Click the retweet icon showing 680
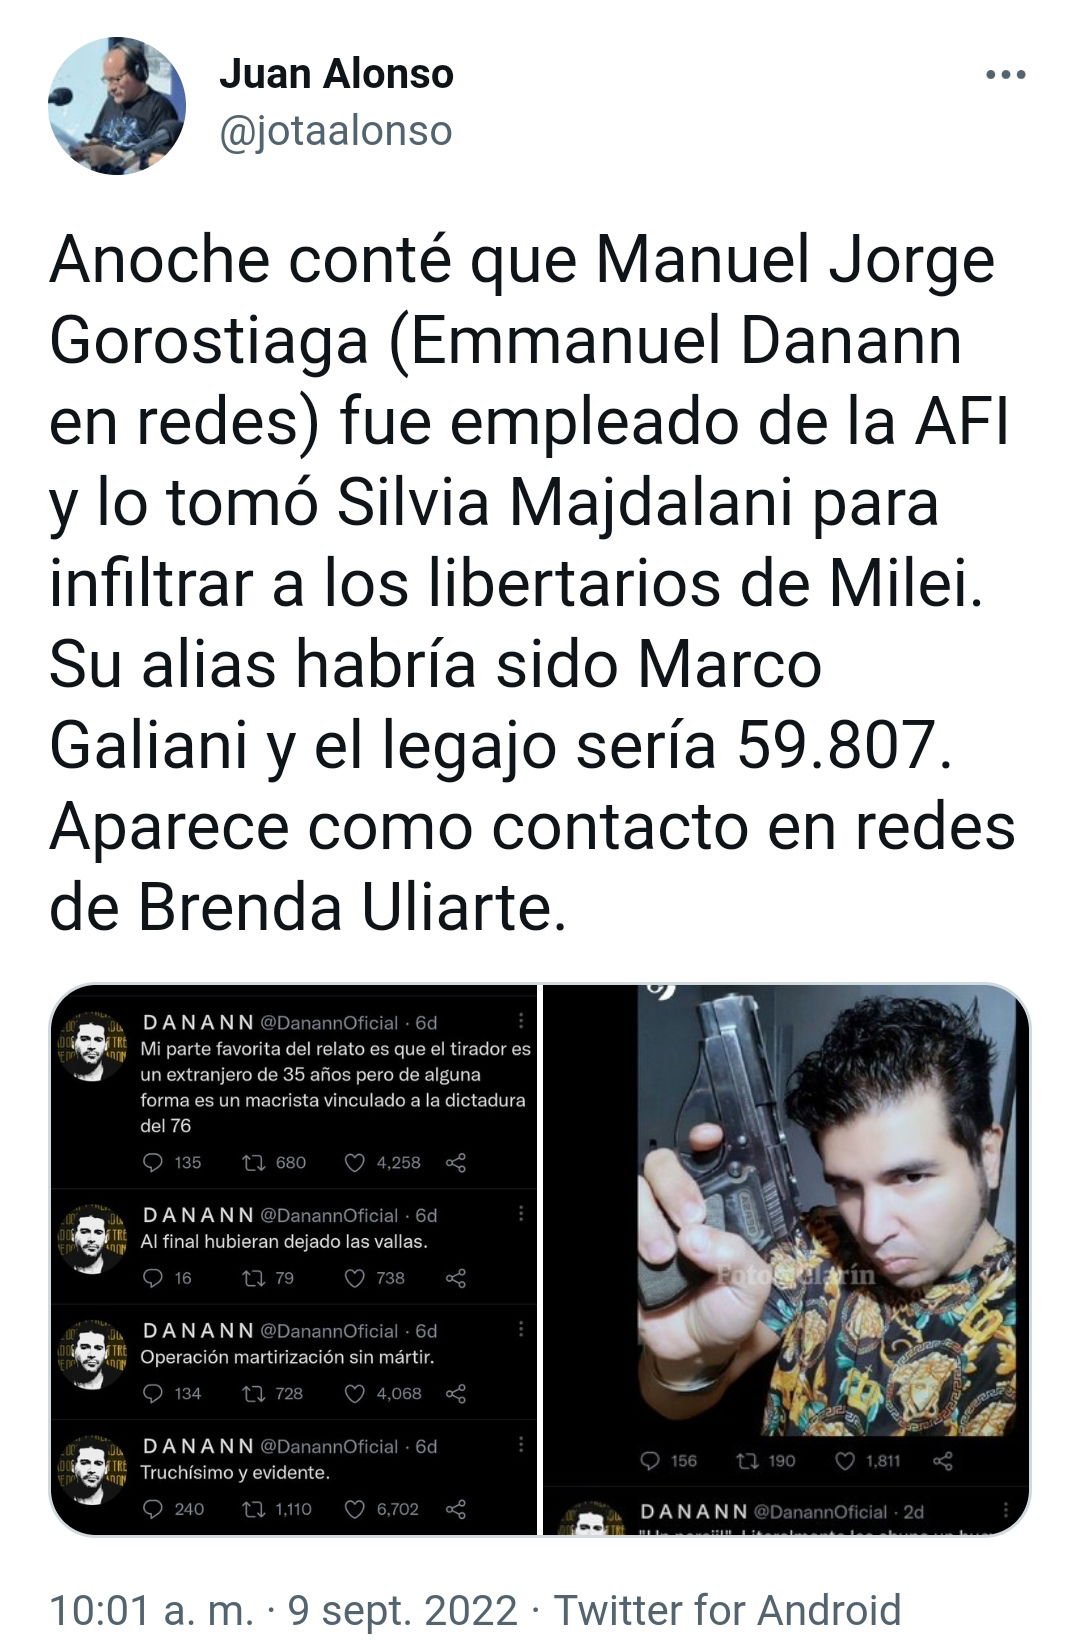1080x1648 pixels. (x=254, y=1162)
